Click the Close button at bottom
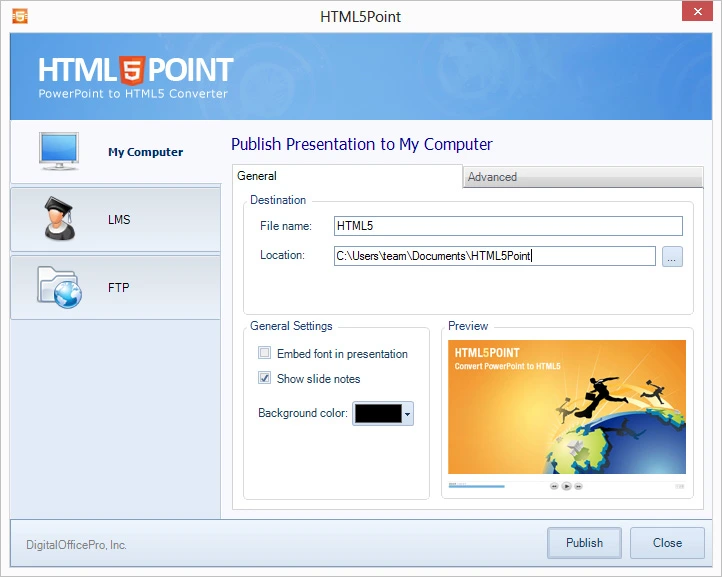 [667, 543]
